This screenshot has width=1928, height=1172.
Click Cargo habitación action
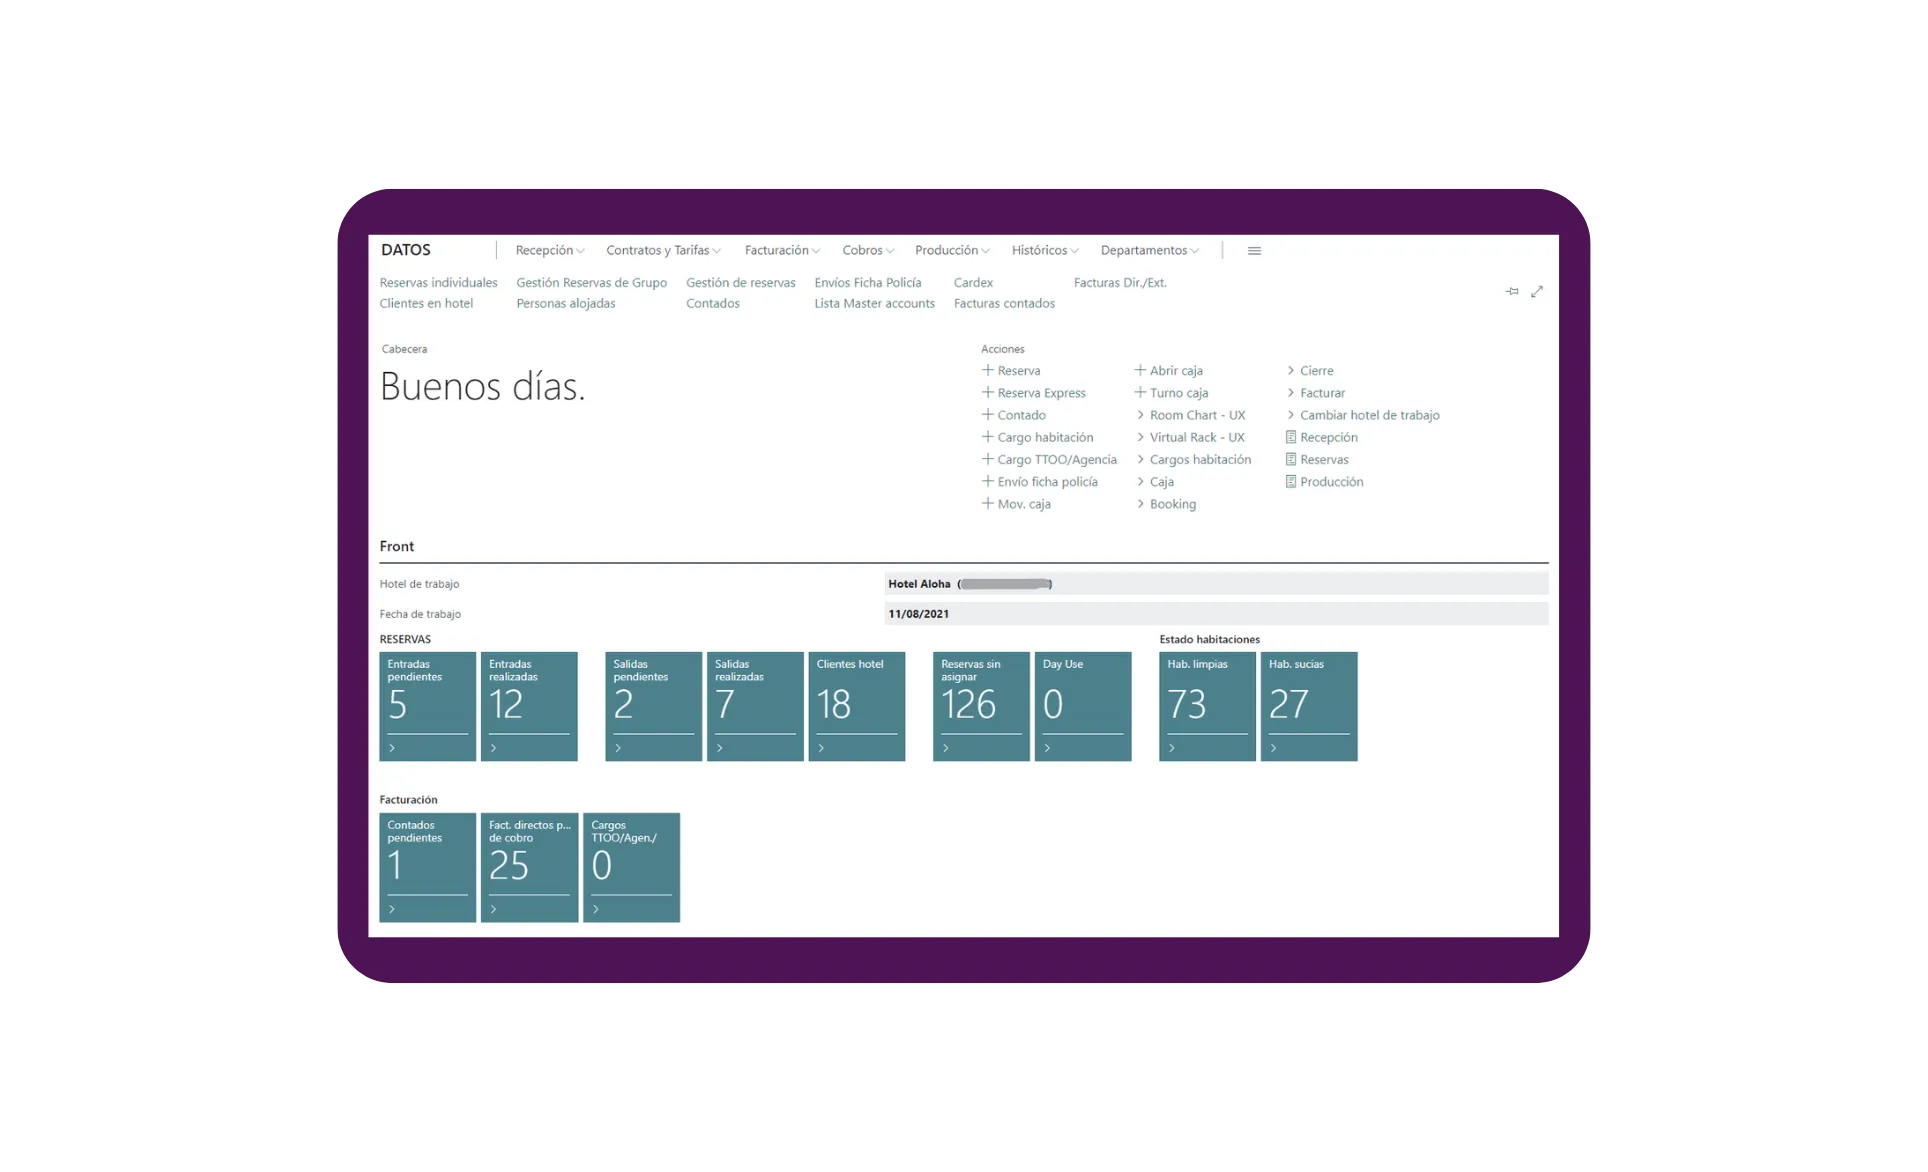coord(1045,437)
